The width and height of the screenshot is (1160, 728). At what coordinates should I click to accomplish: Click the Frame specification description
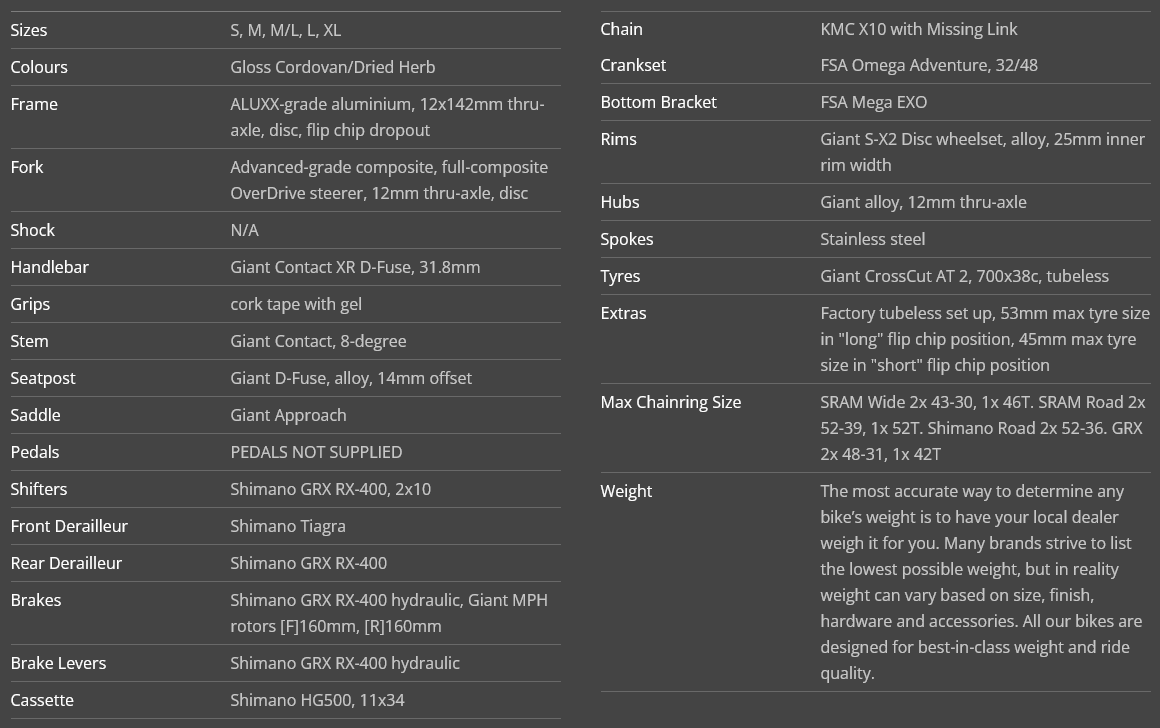point(387,117)
